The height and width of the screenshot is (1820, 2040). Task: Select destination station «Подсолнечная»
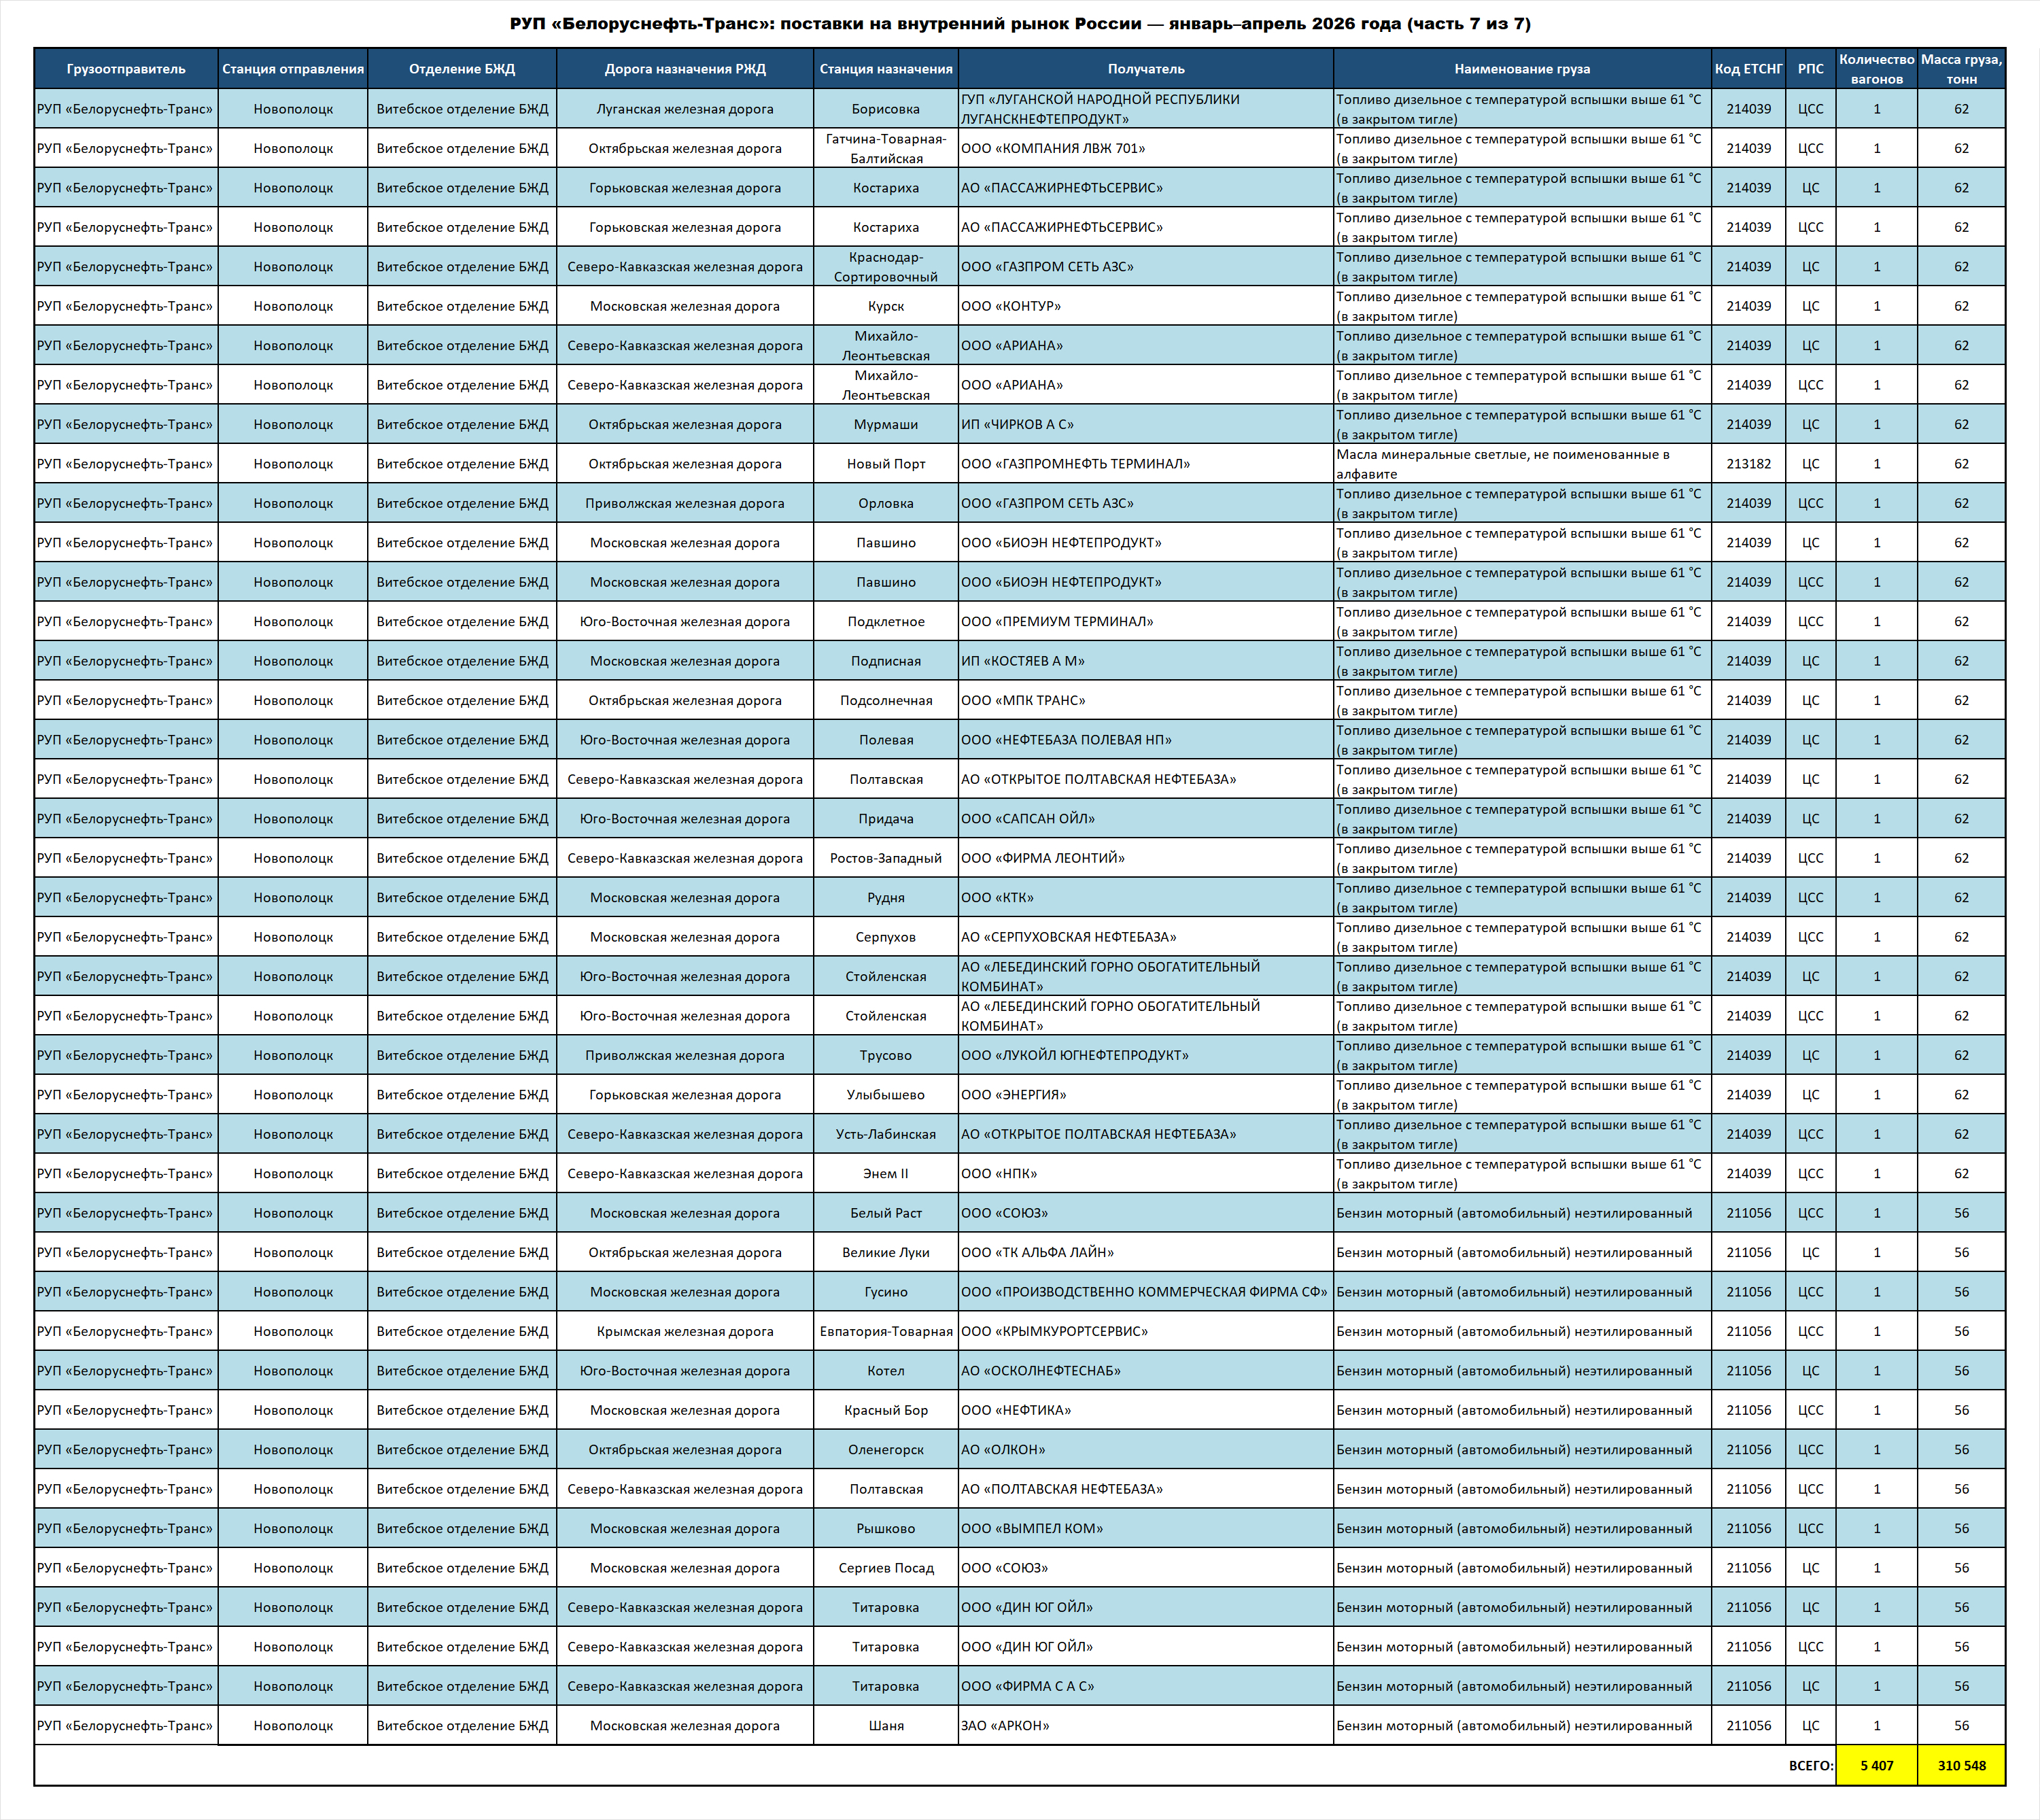click(886, 700)
